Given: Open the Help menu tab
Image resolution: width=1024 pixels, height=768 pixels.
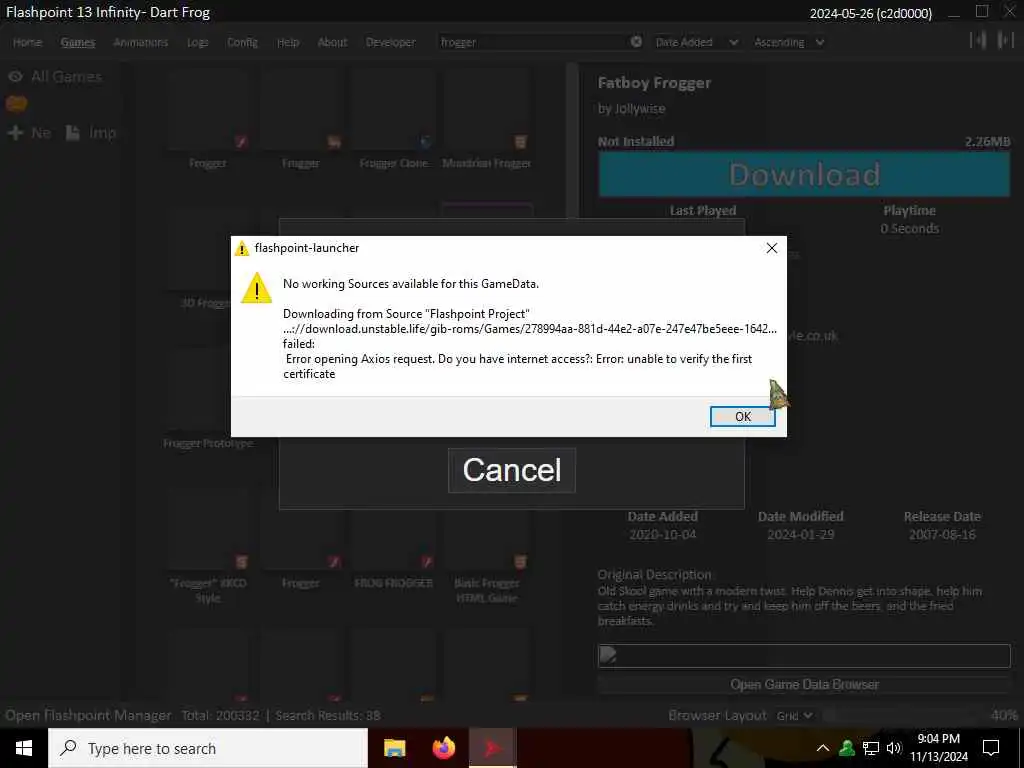Looking at the screenshot, I should 287,42.
